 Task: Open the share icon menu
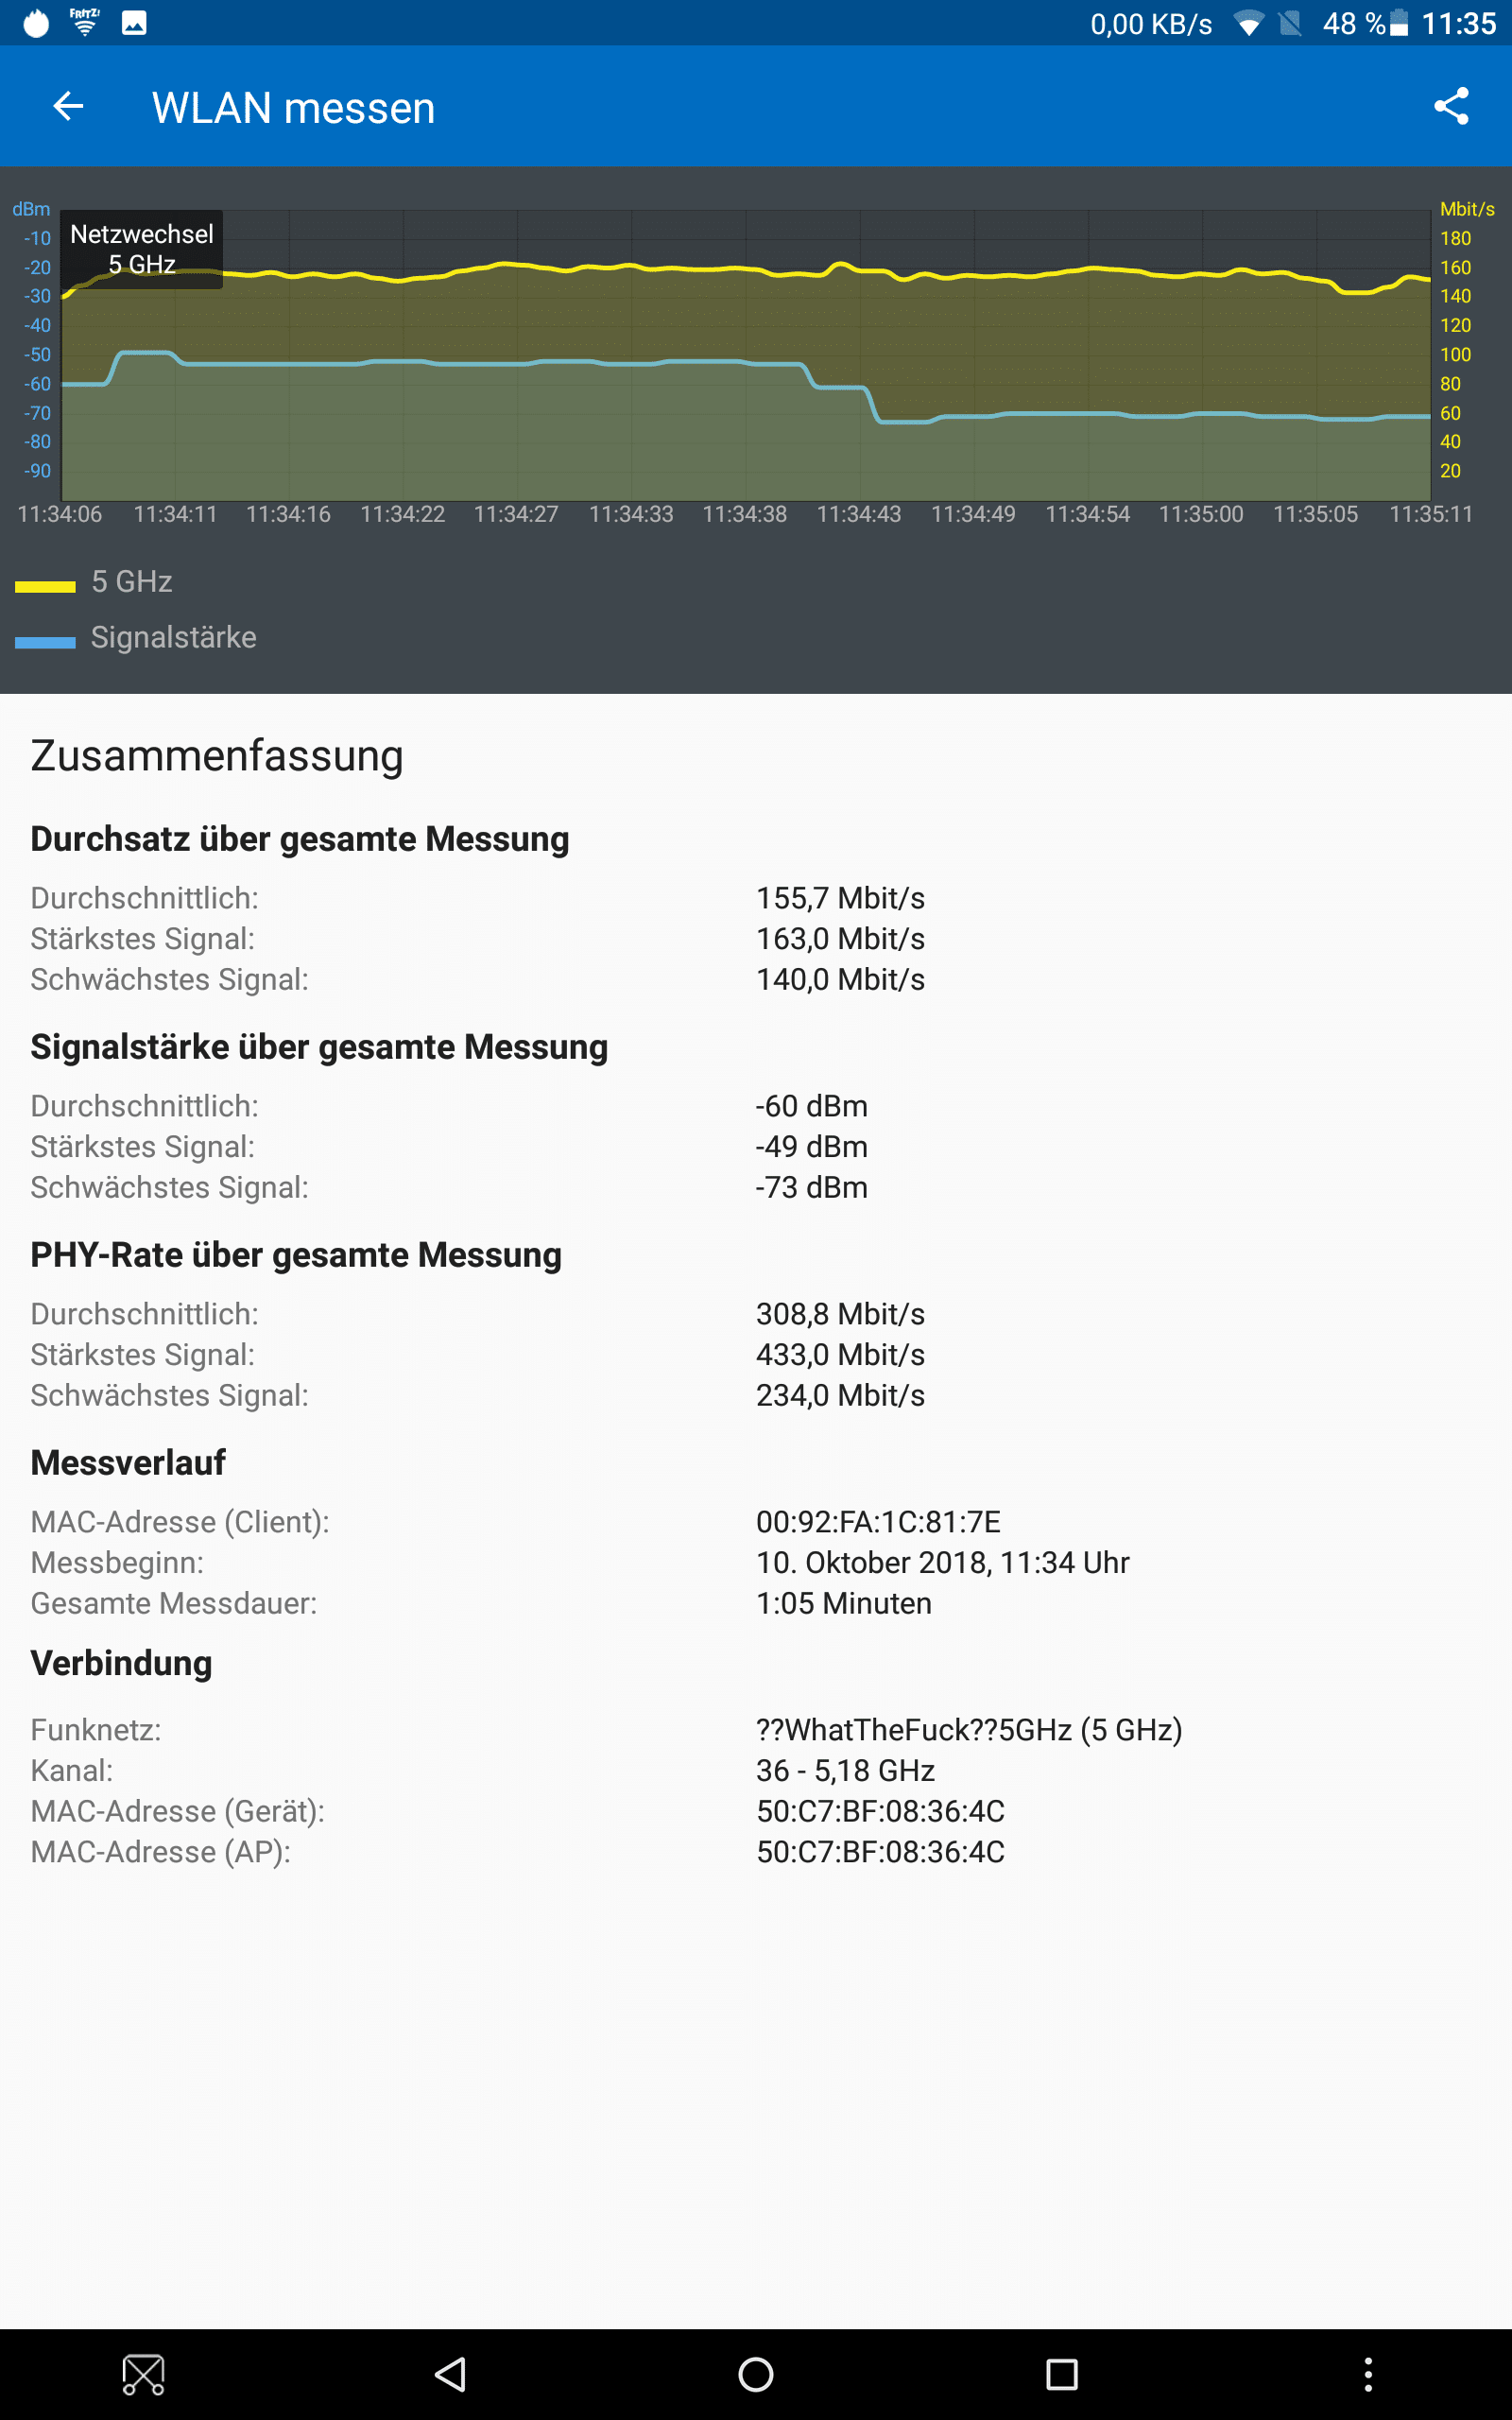[1451, 106]
